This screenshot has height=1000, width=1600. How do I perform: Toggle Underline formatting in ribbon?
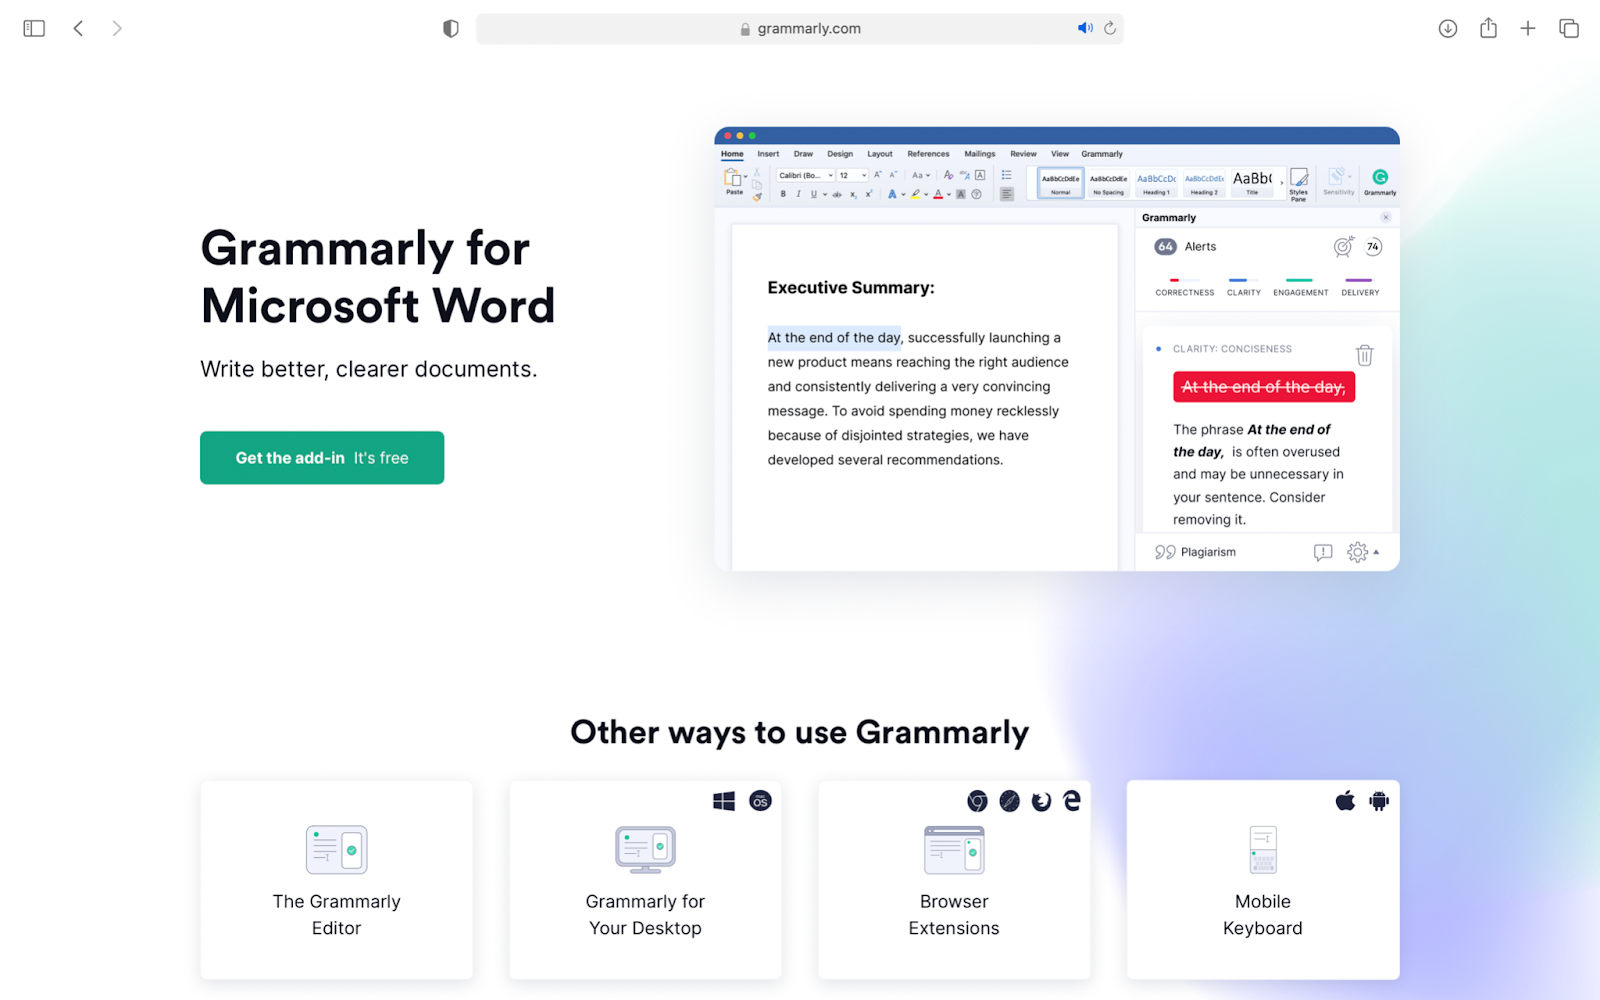pyautogui.click(x=813, y=194)
